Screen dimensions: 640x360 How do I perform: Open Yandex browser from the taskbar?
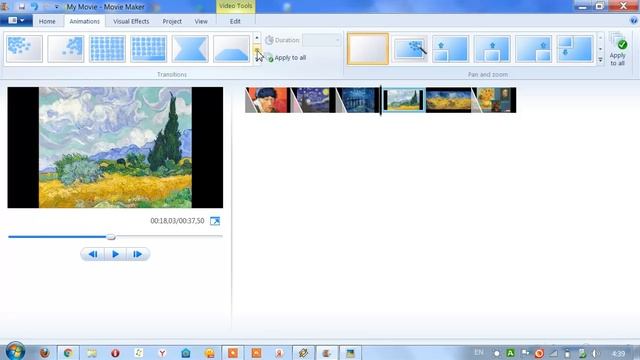click(x=162, y=353)
